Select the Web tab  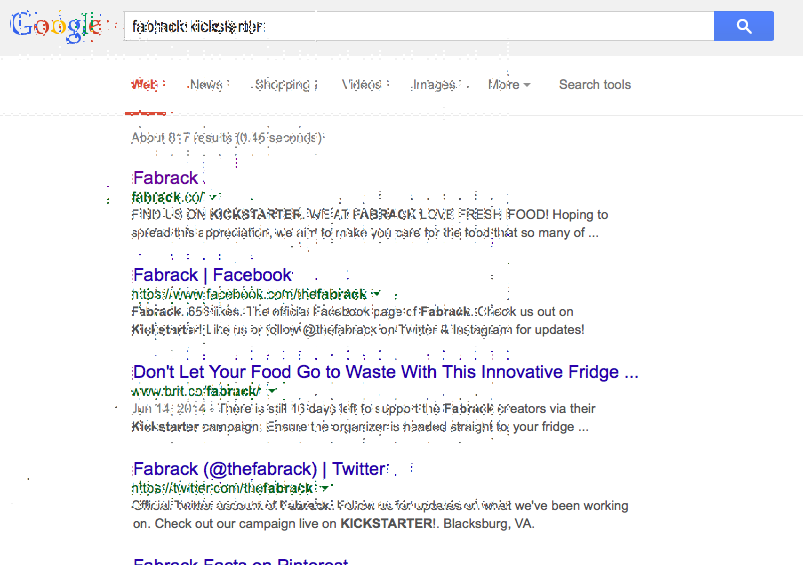[x=144, y=85]
